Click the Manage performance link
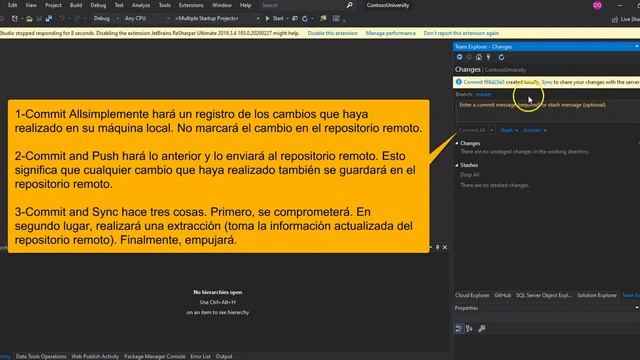Image resolution: width=640 pixels, height=360 pixels. pos(391,33)
